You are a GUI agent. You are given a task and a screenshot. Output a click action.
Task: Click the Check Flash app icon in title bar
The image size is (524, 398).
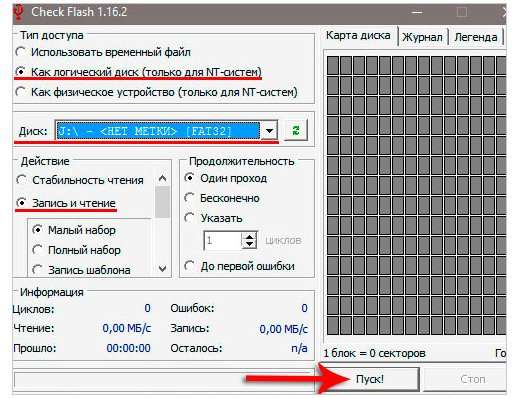(x=18, y=12)
